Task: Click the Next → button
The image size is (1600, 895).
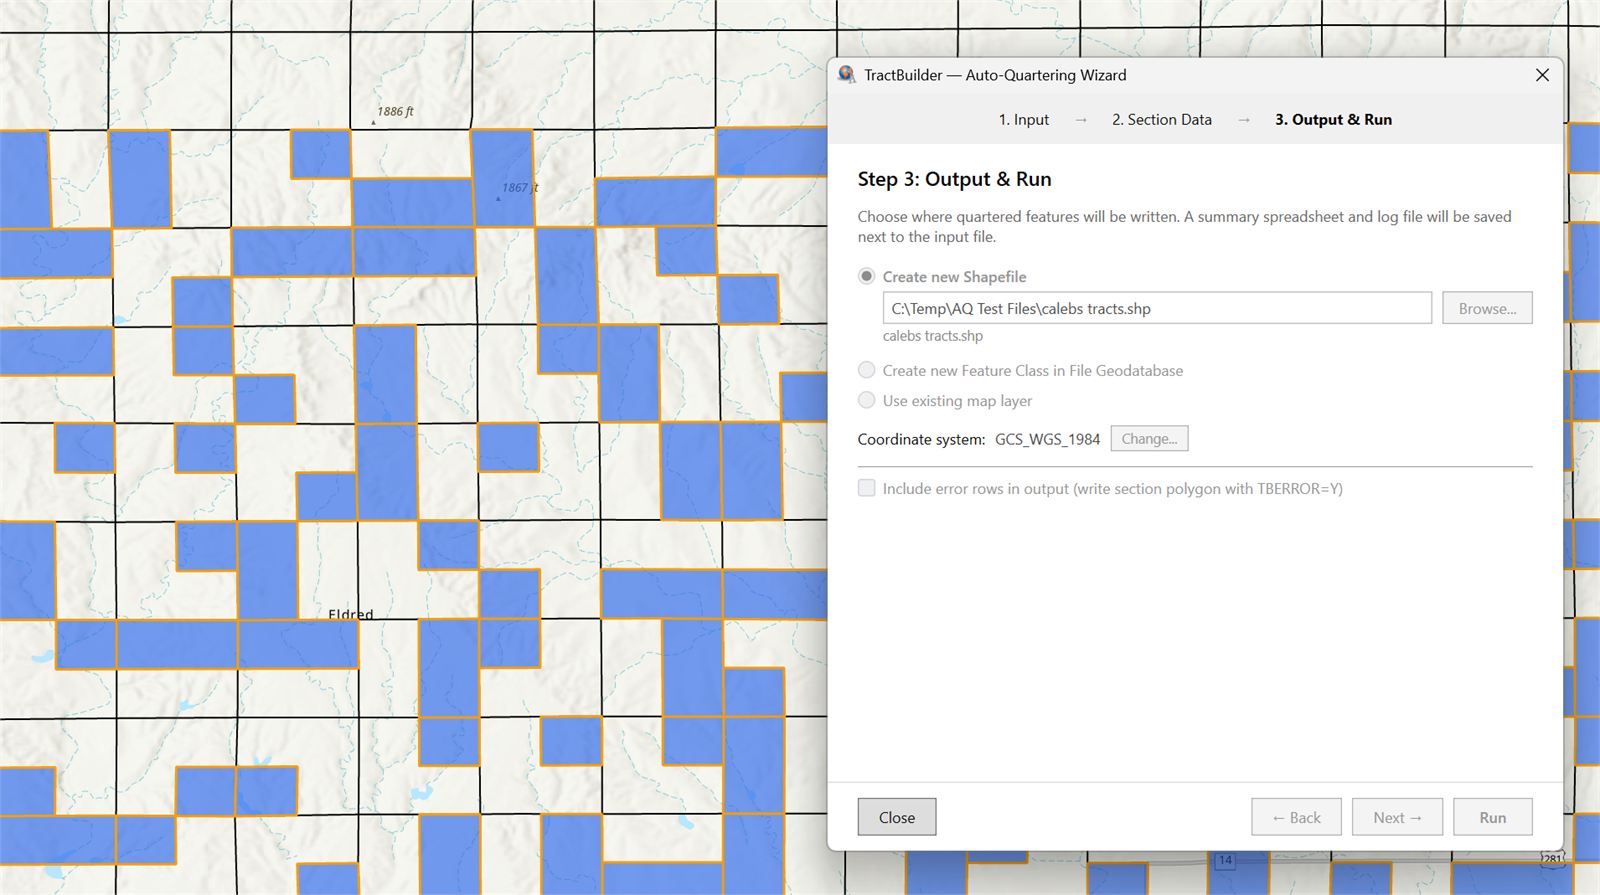Action: point(1396,818)
